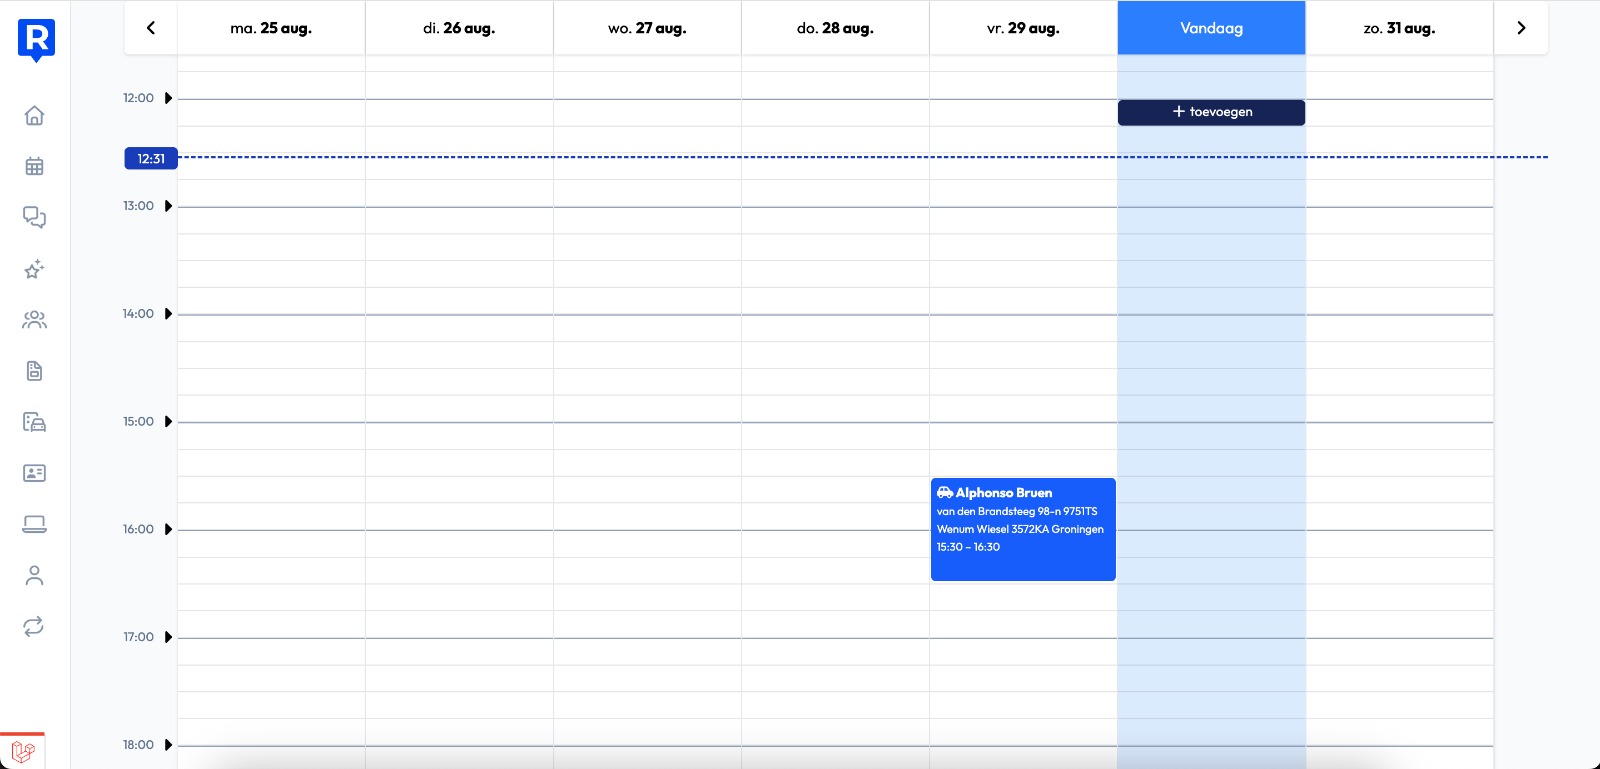Expand the 17:00 time row arrow
This screenshot has height=769, width=1600.
tap(168, 637)
